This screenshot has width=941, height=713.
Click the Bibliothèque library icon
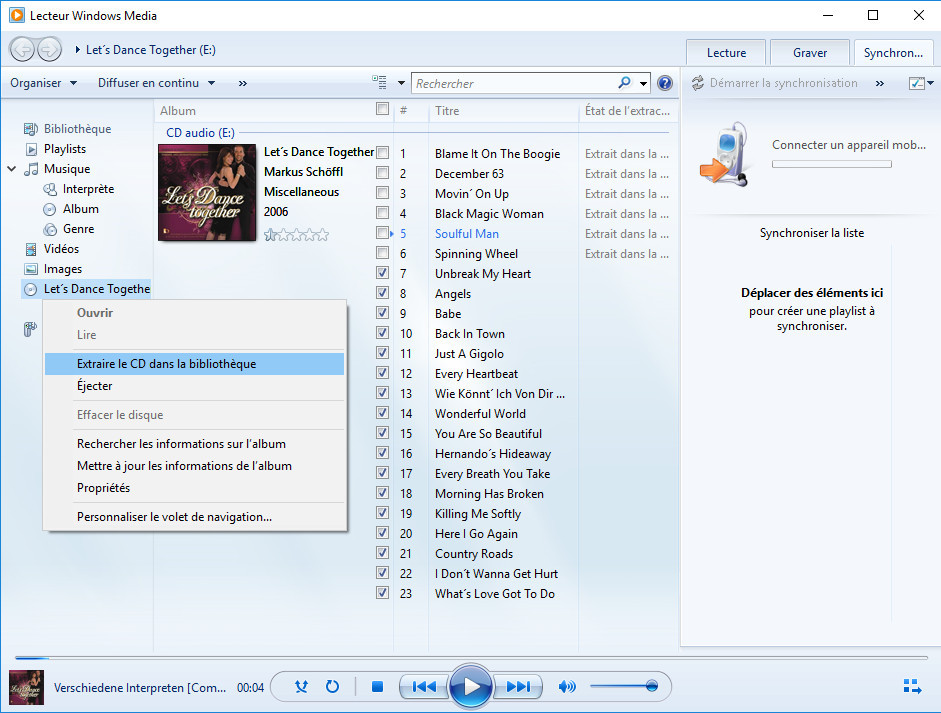31,128
